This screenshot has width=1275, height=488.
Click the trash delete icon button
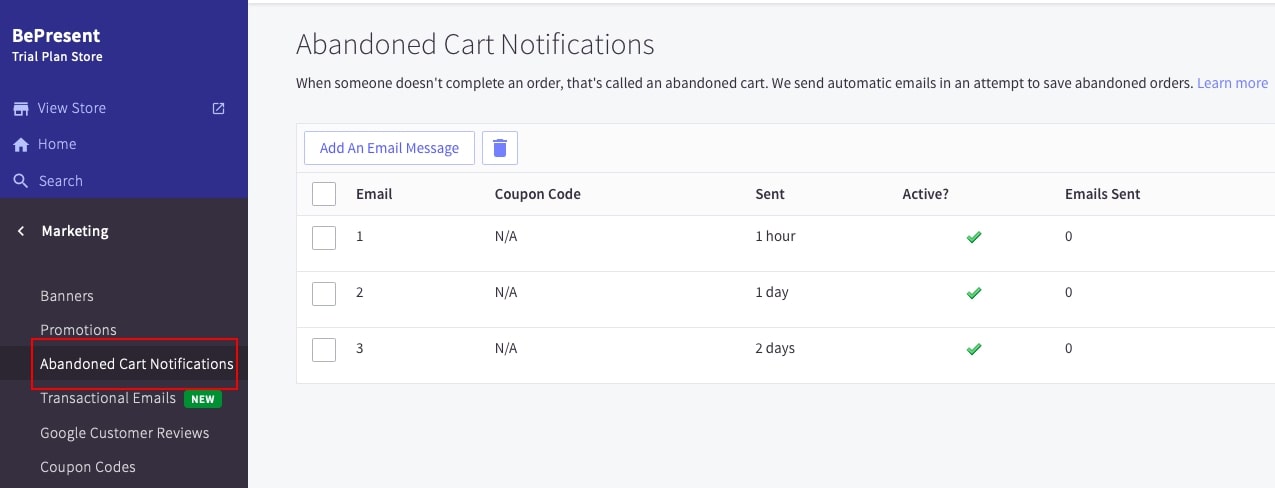(x=500, y=148)
